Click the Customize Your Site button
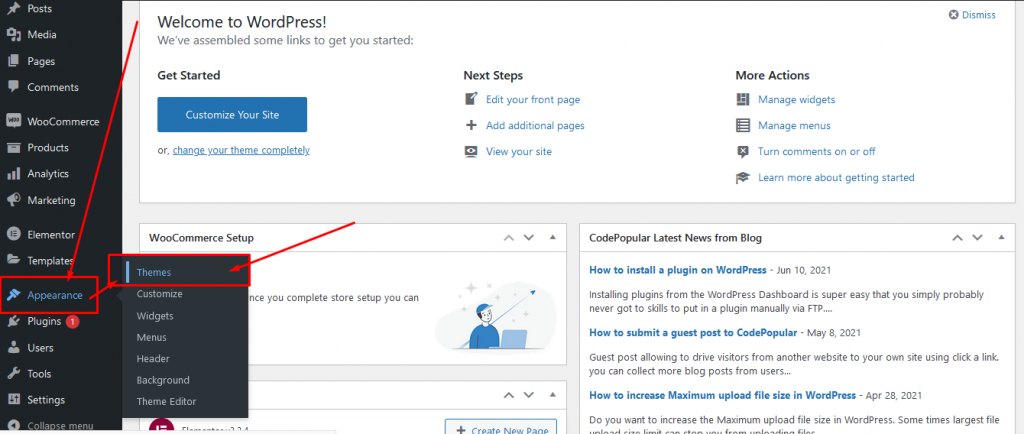This screenshot has width=1024, height=434. click(232, 114)
